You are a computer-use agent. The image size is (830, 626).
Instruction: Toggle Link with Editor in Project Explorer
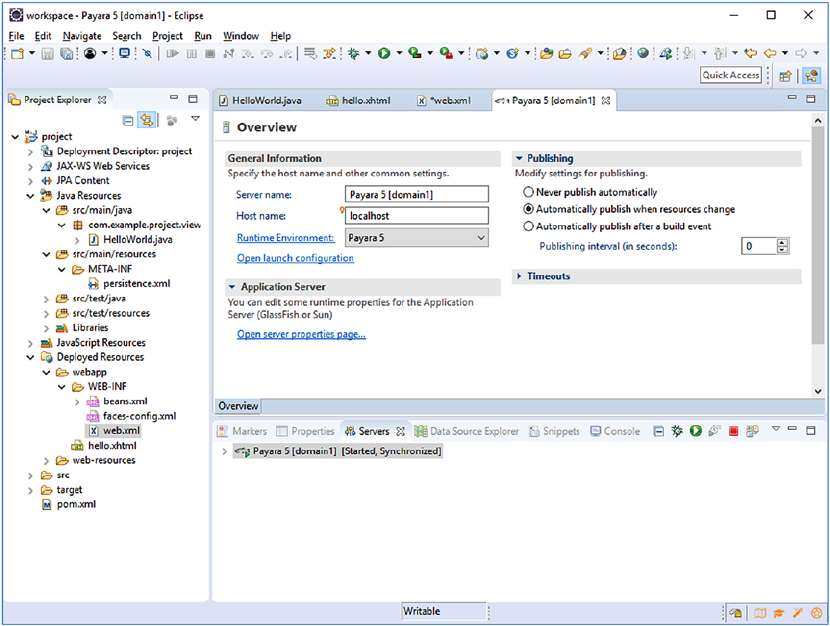[147, 120]
